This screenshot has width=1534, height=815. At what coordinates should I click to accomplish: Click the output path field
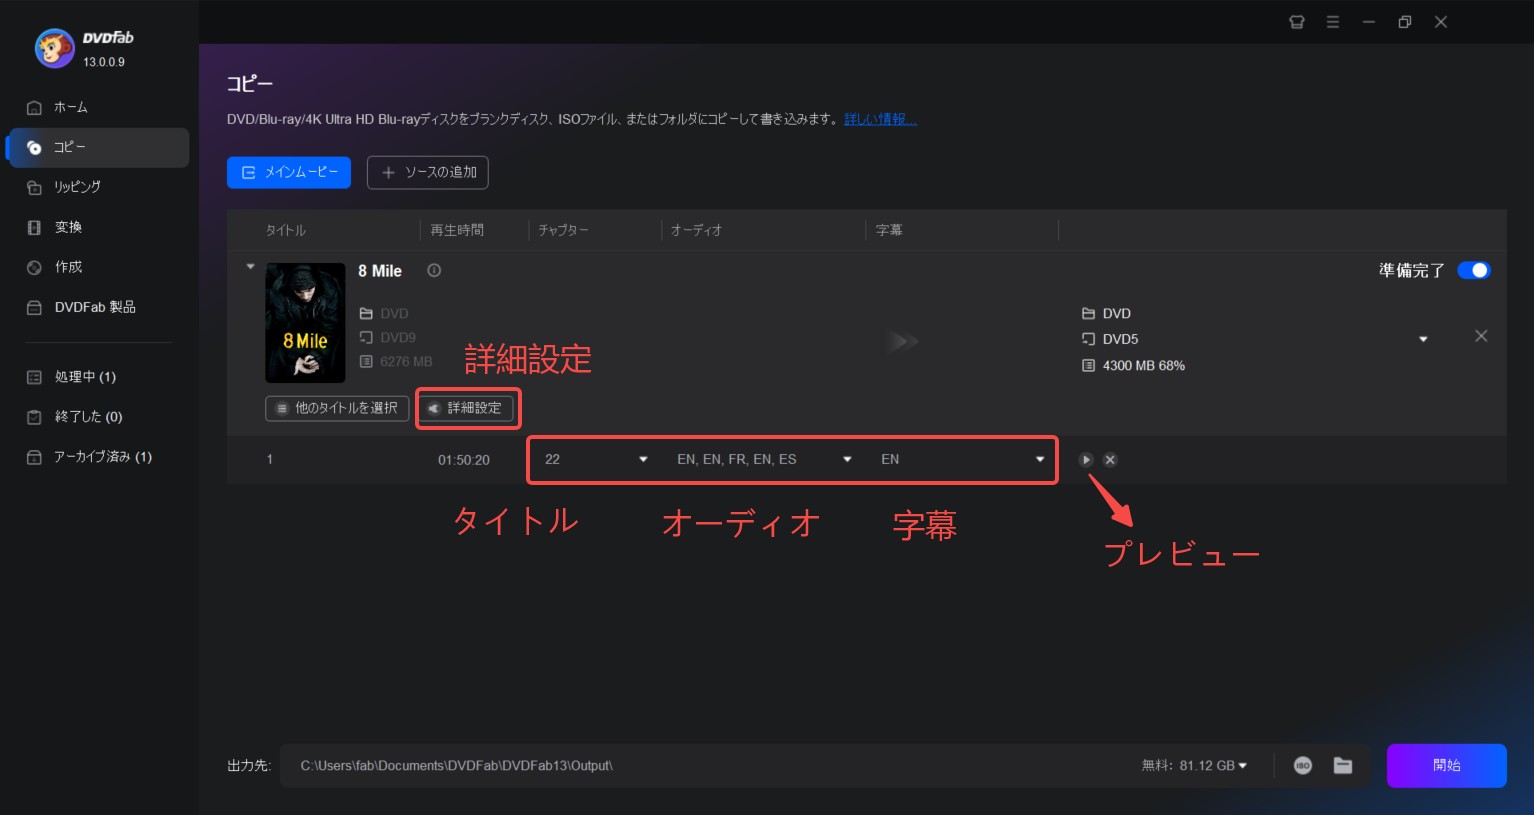pyautogui.click(x=700, y=766)
